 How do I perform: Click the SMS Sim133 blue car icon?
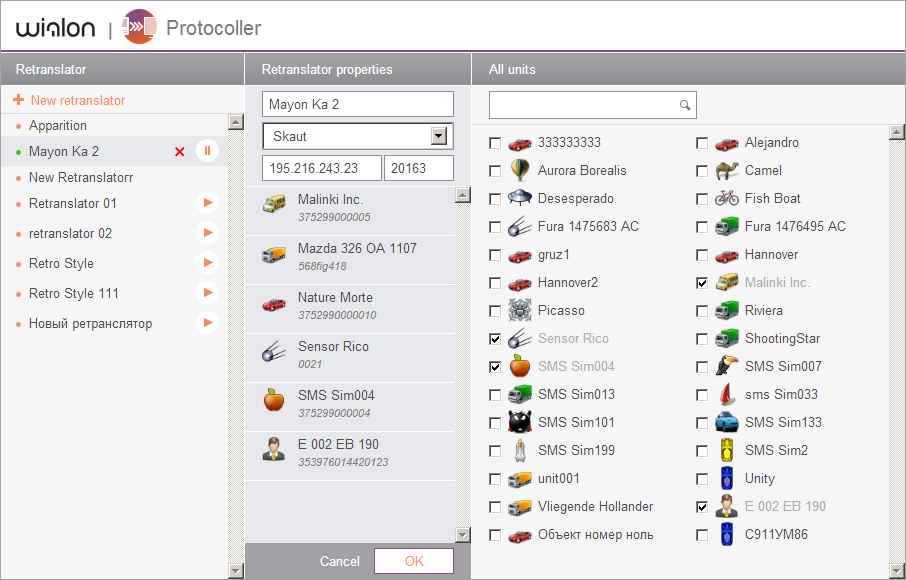tap(727, 422)
